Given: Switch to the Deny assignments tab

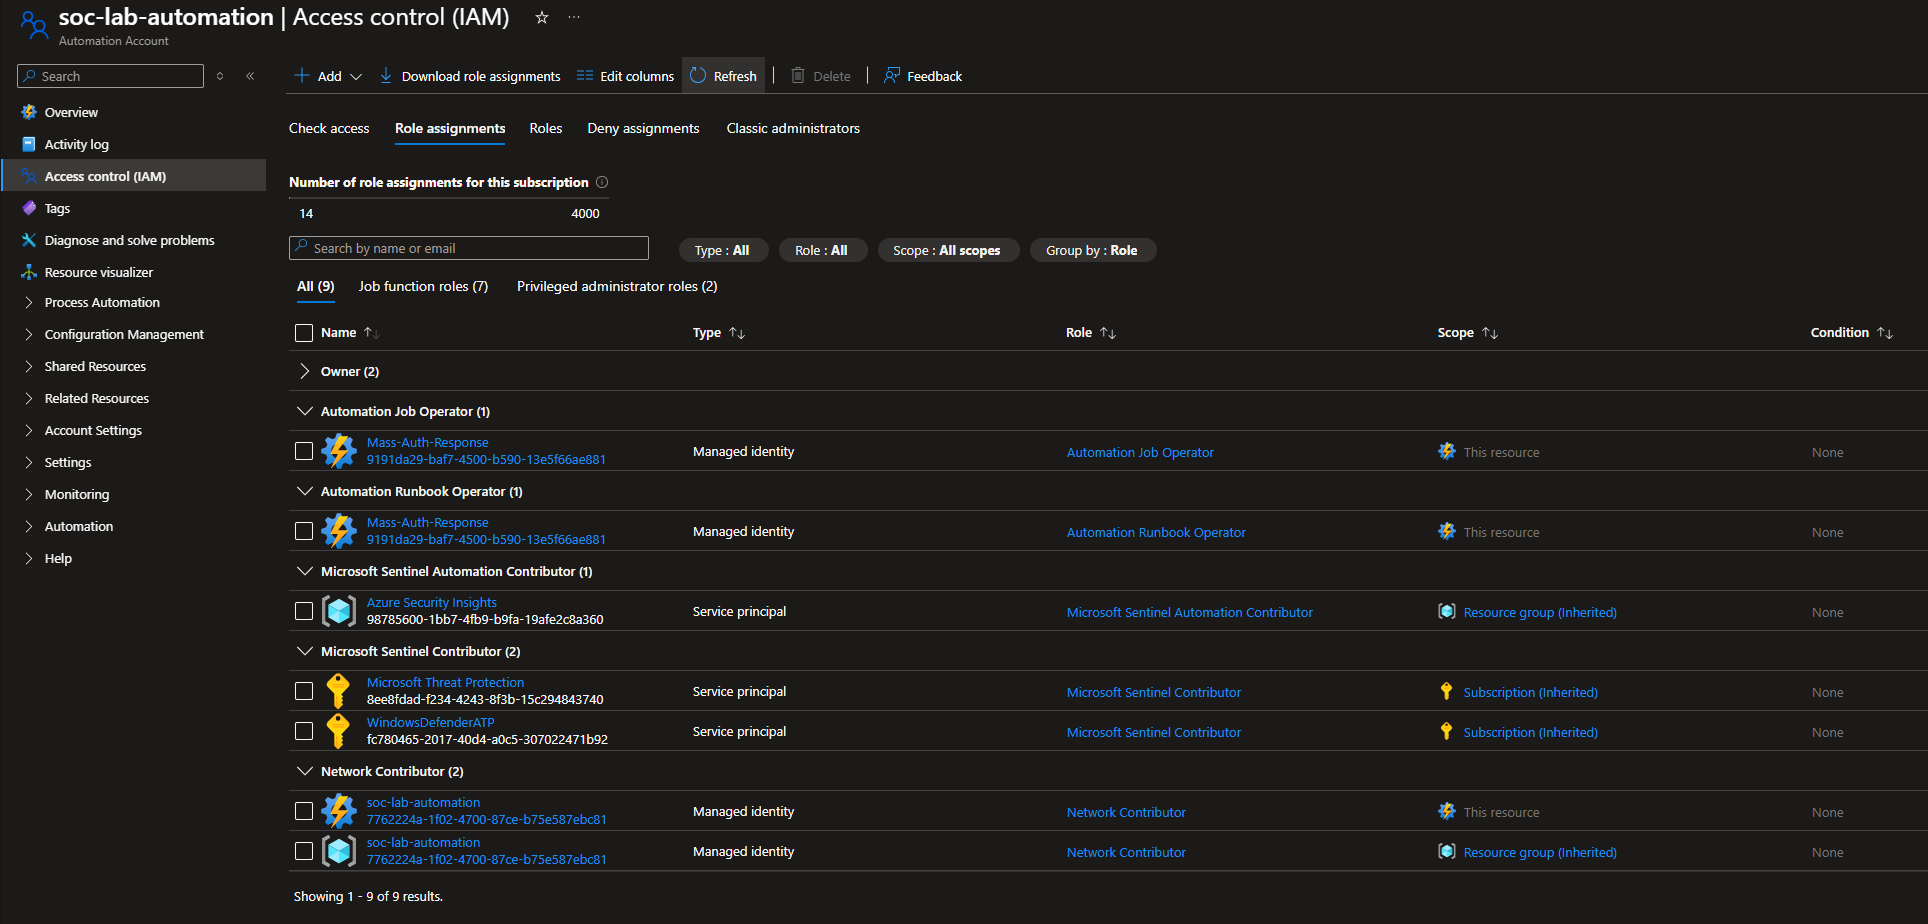Looking at the screenshot, I should pos(643,128).
